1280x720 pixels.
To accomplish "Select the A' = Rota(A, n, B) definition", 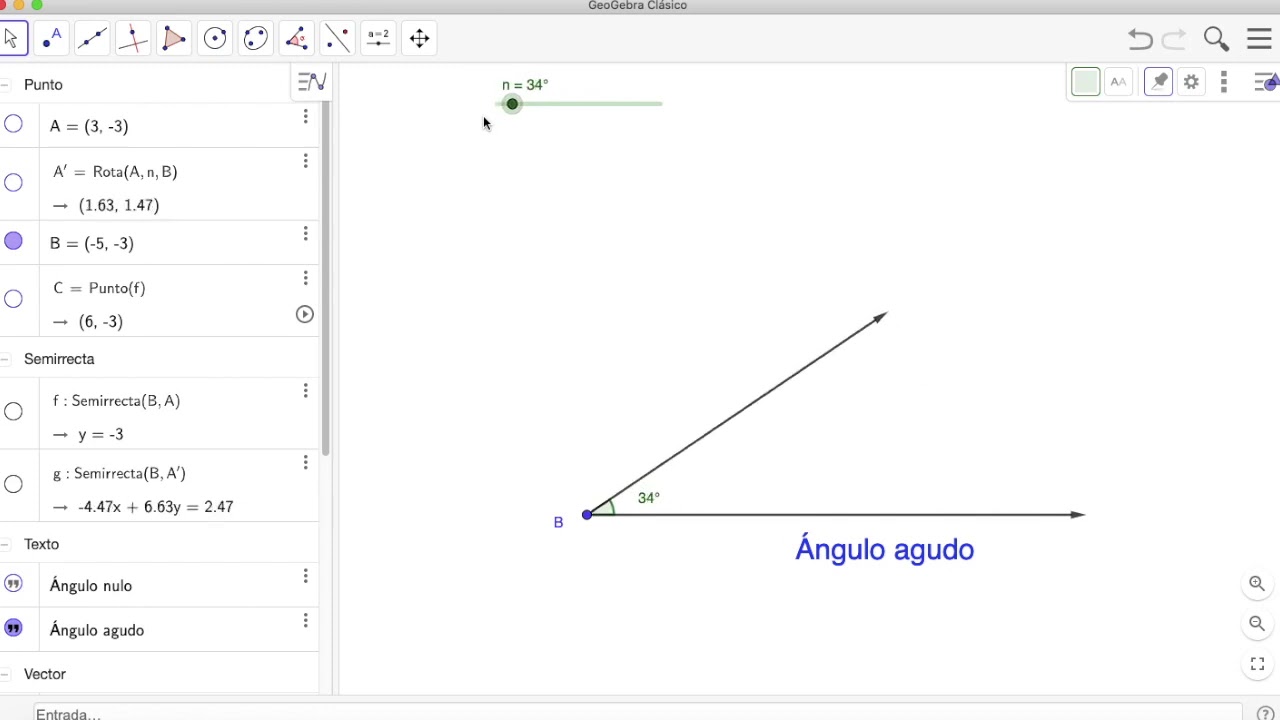I will [115, 172].
